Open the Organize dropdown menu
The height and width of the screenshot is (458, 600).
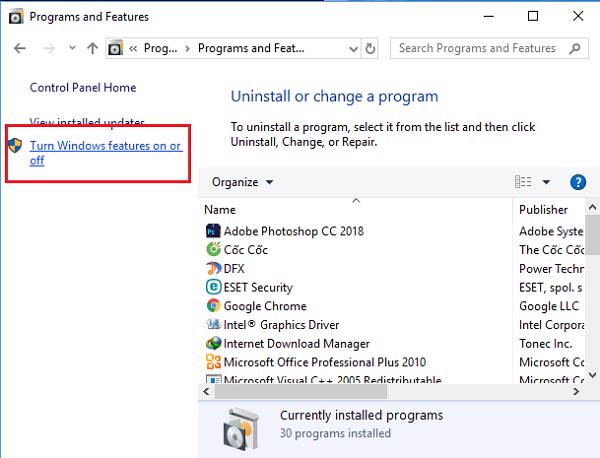coord(241,182)
